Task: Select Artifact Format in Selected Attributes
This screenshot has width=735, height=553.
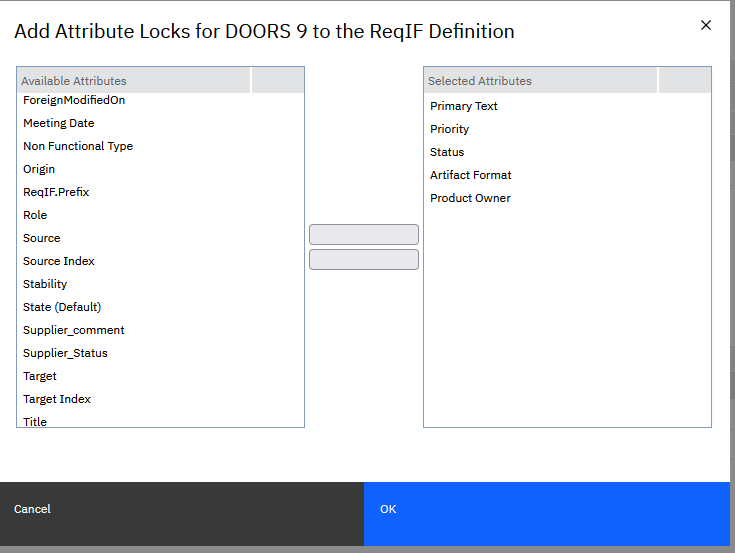Action: (x=471, y=175)
